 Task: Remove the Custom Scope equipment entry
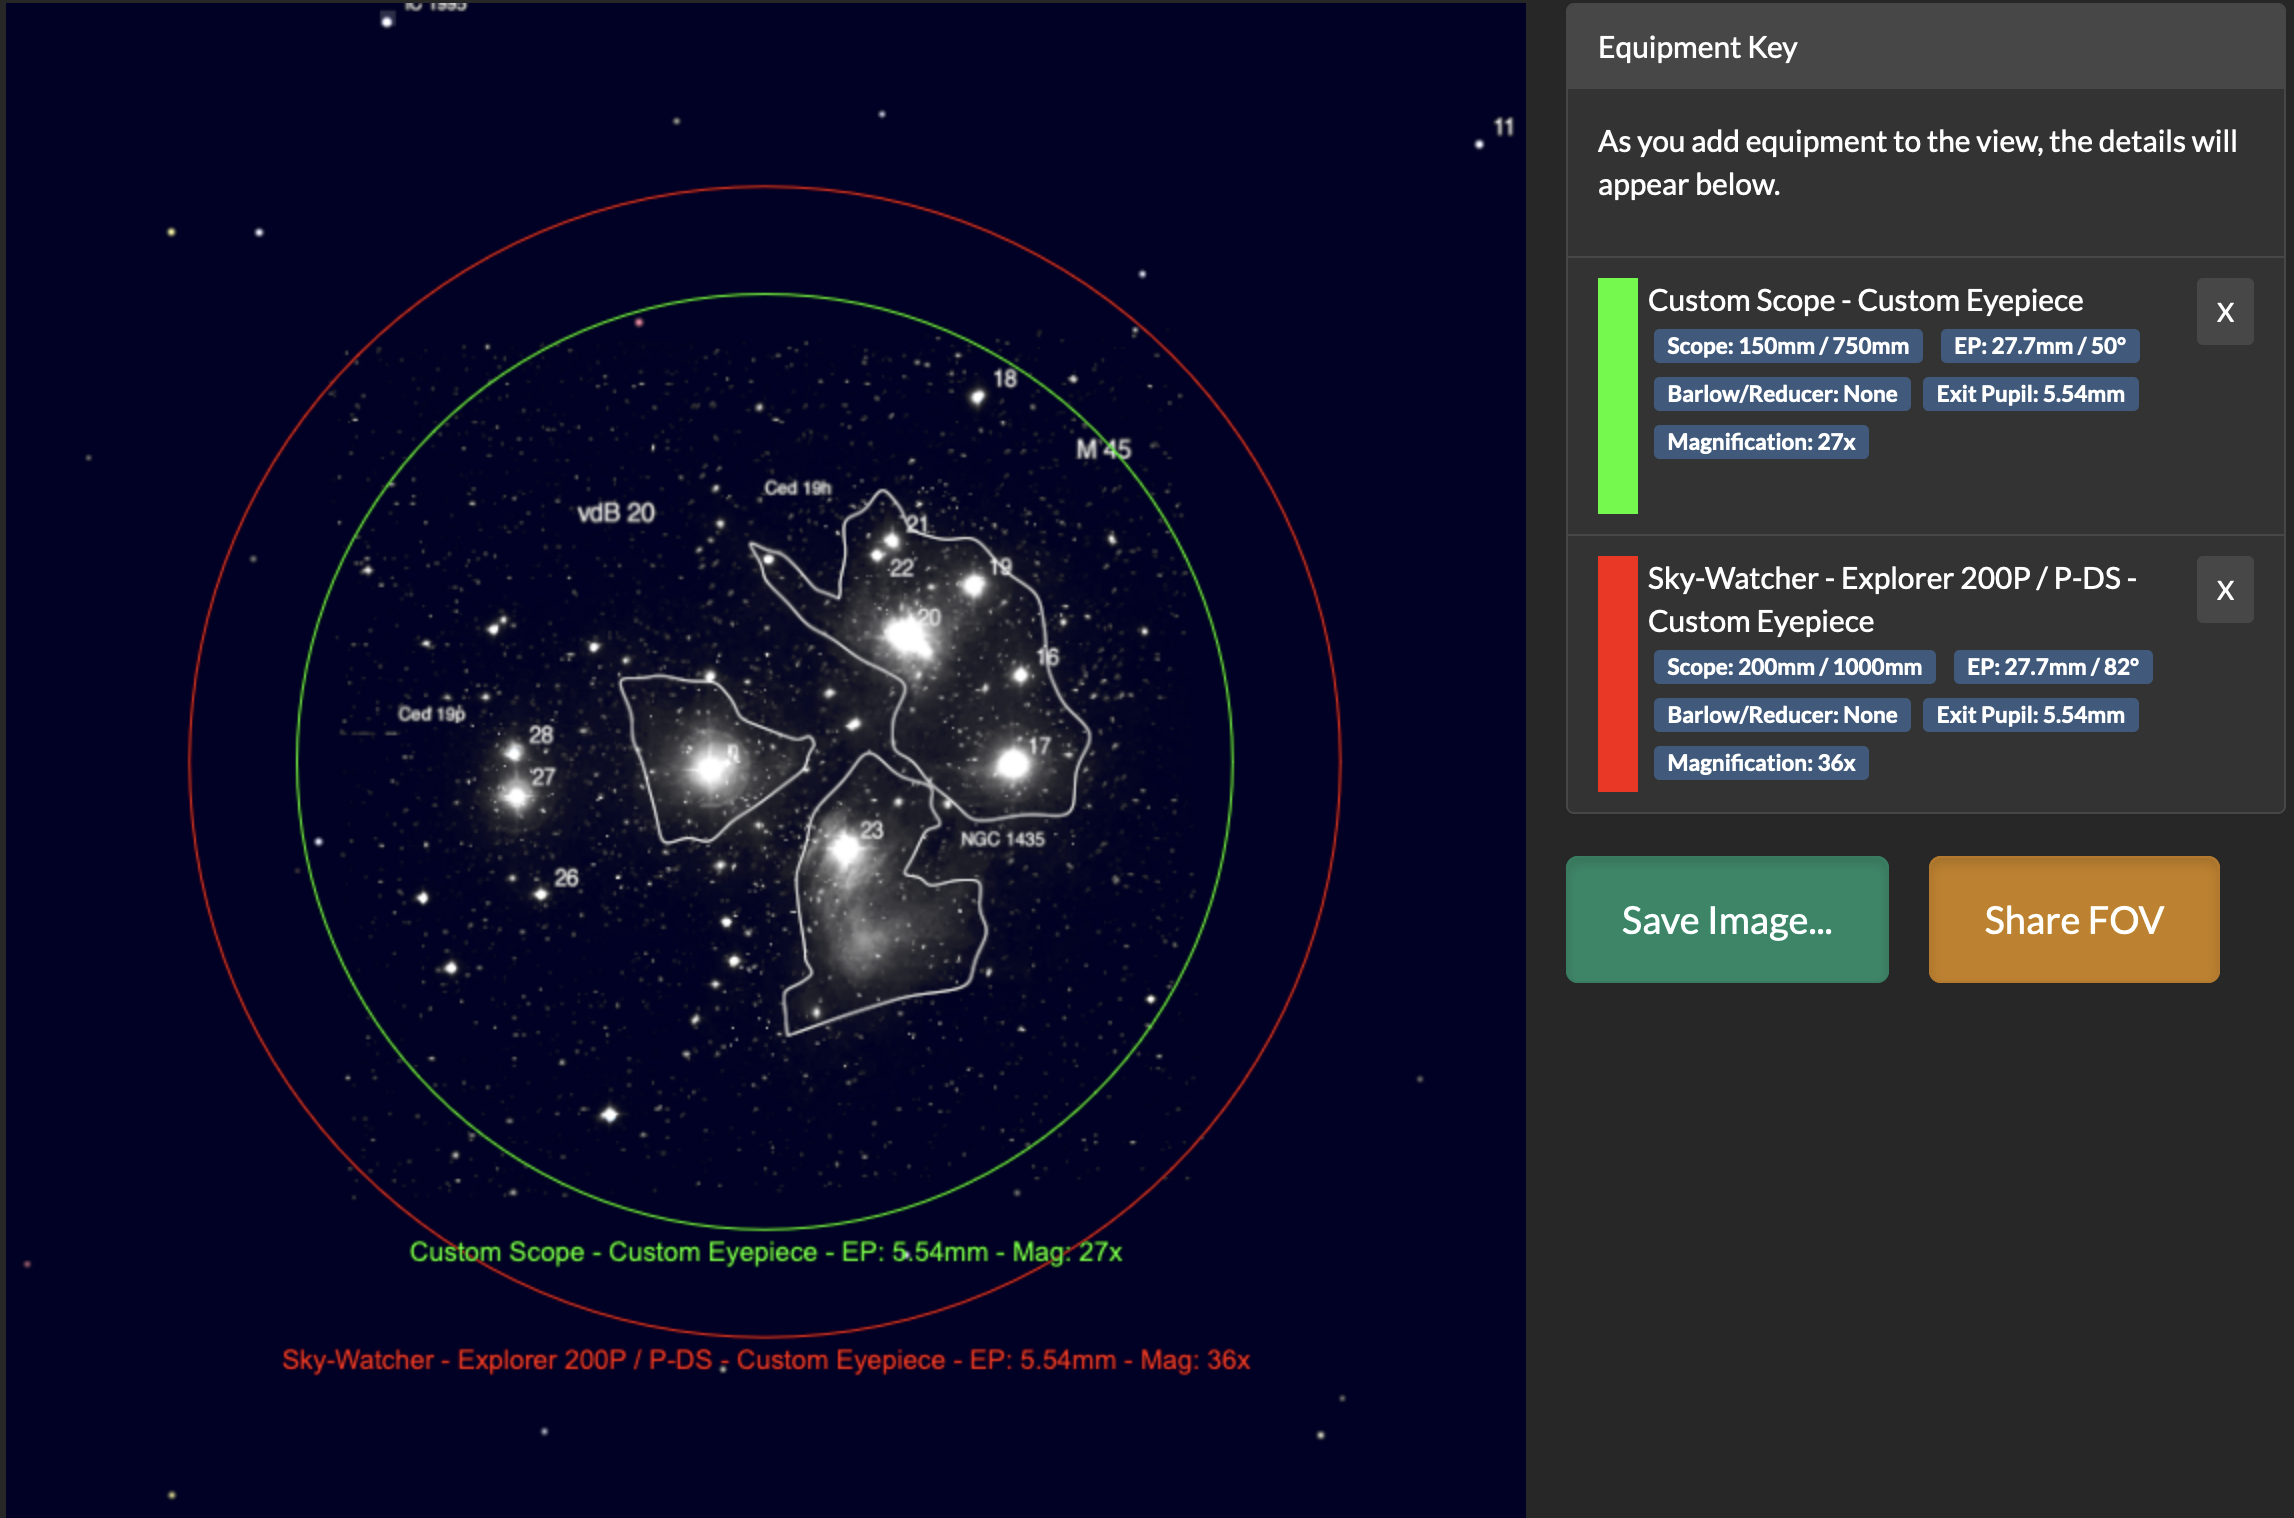[x=2224, y=312]
